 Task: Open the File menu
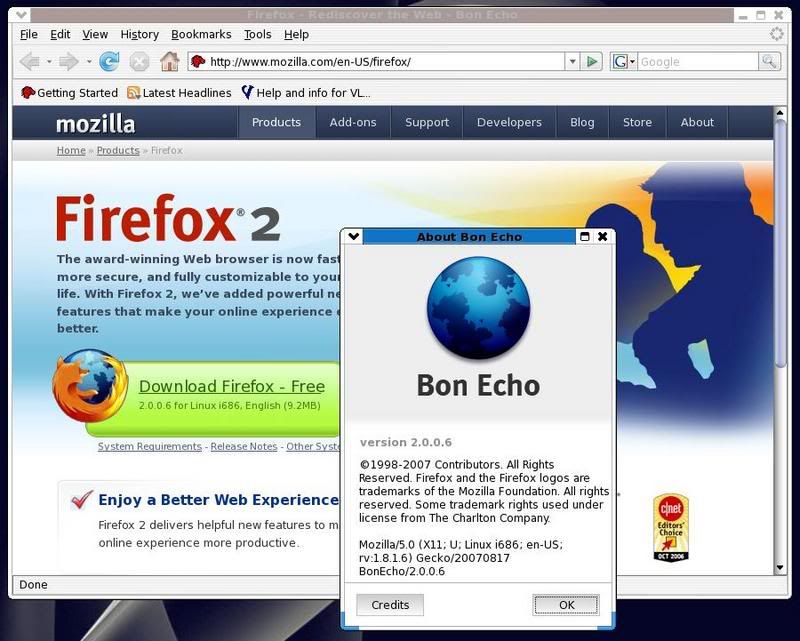click(29, 34)
